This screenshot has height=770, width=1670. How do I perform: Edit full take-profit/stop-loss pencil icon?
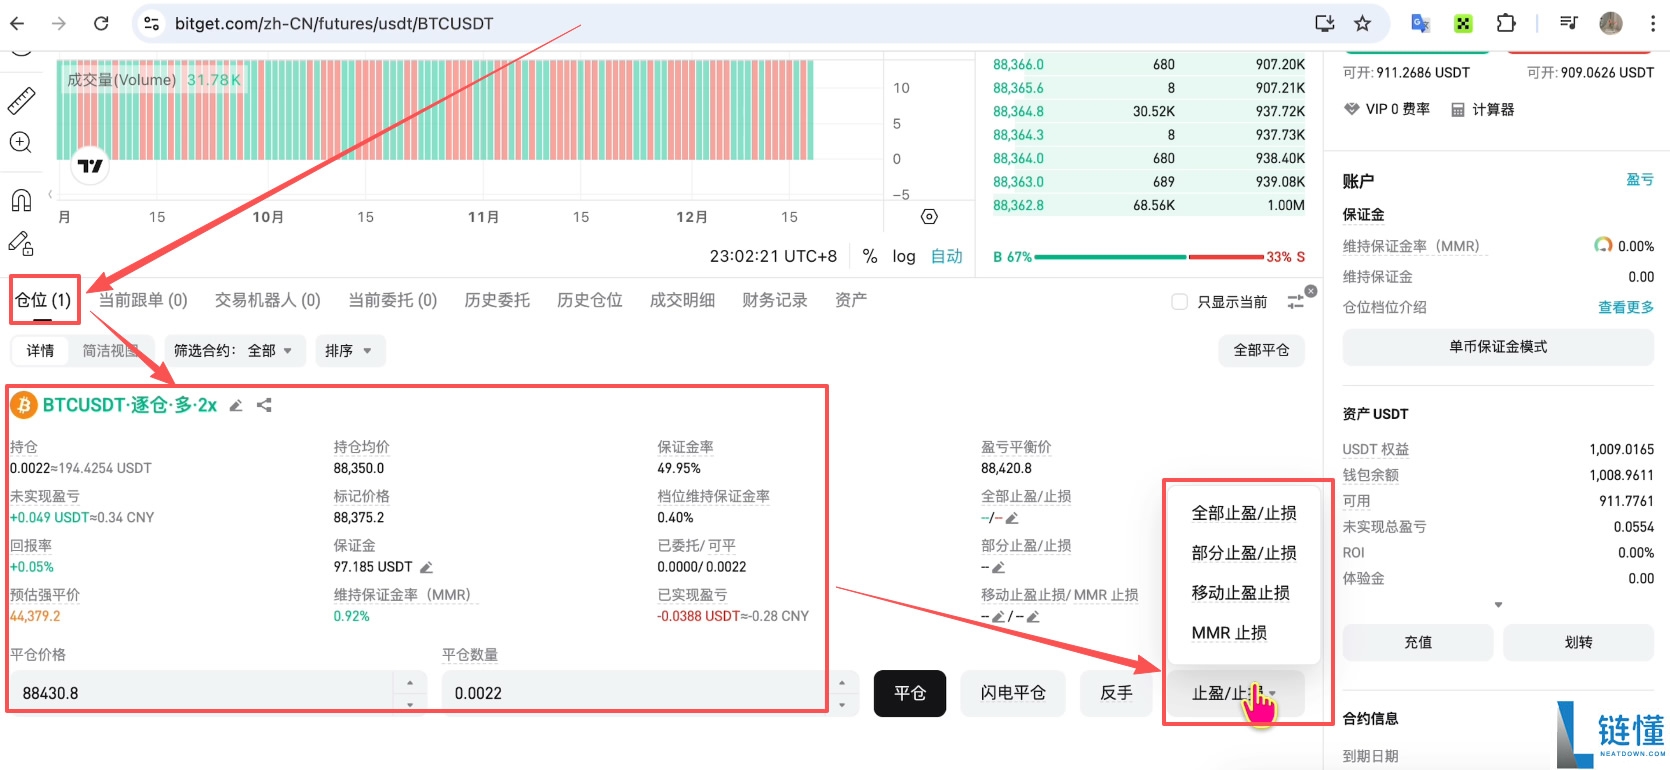[1012, 518]
